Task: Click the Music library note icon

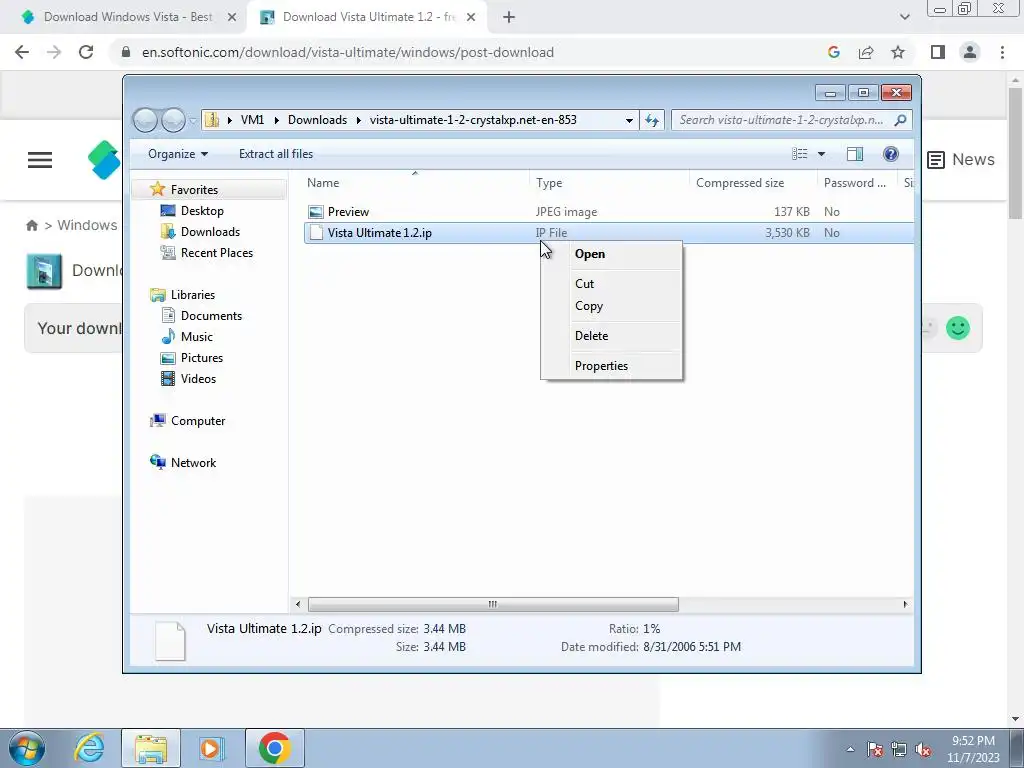Action: click(168, 336)
